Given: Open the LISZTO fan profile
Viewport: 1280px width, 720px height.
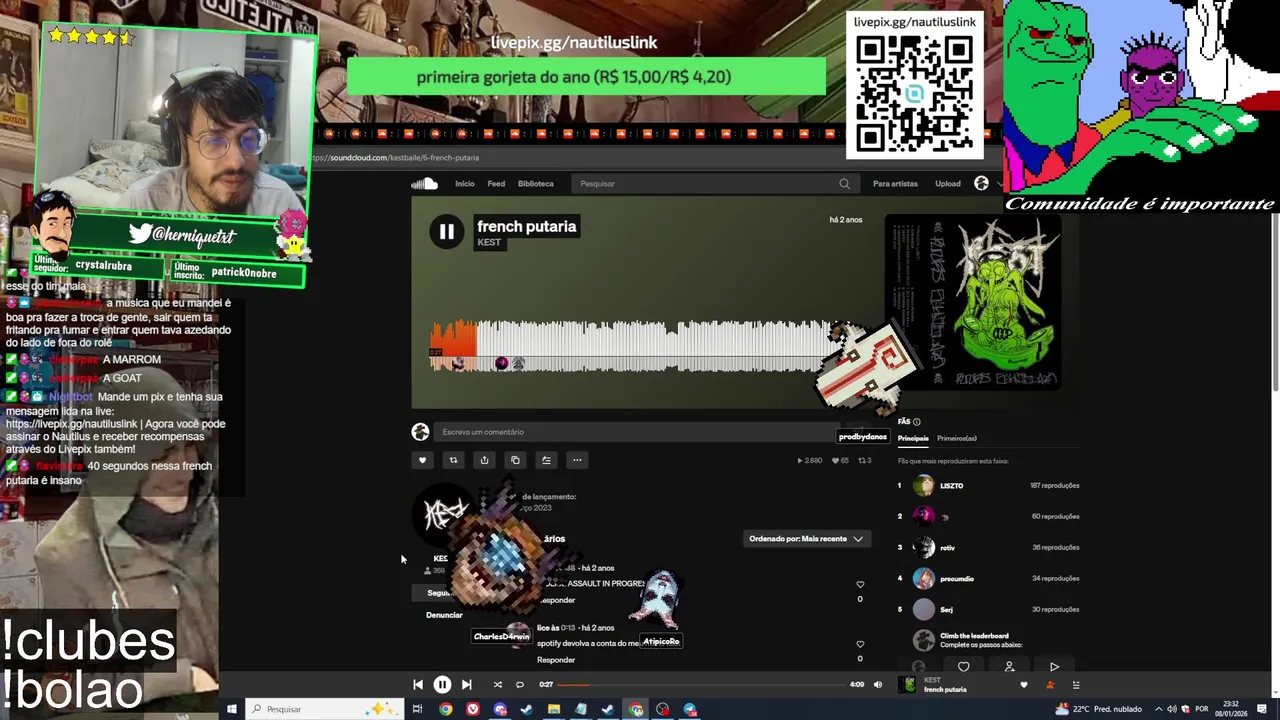Looking at the screenshot, I should tap(951, 486).
